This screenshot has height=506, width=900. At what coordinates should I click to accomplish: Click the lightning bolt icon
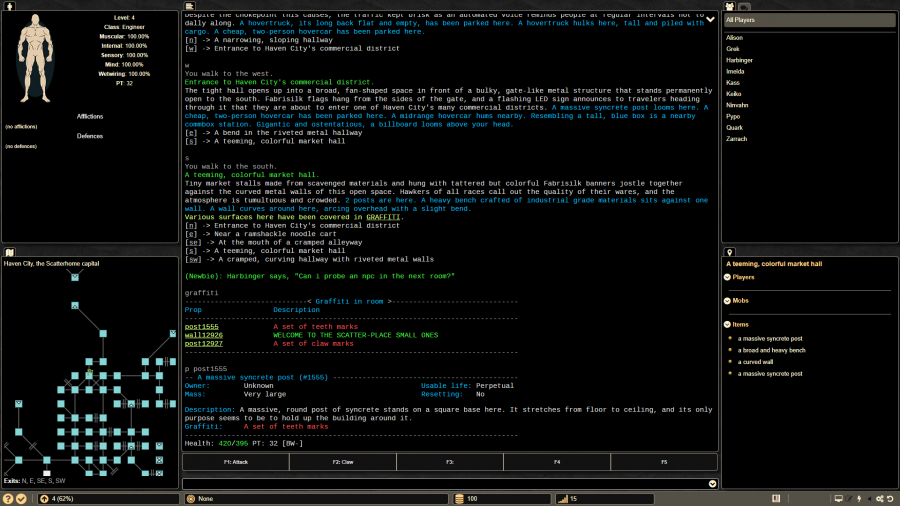click(x=859, y=499)
